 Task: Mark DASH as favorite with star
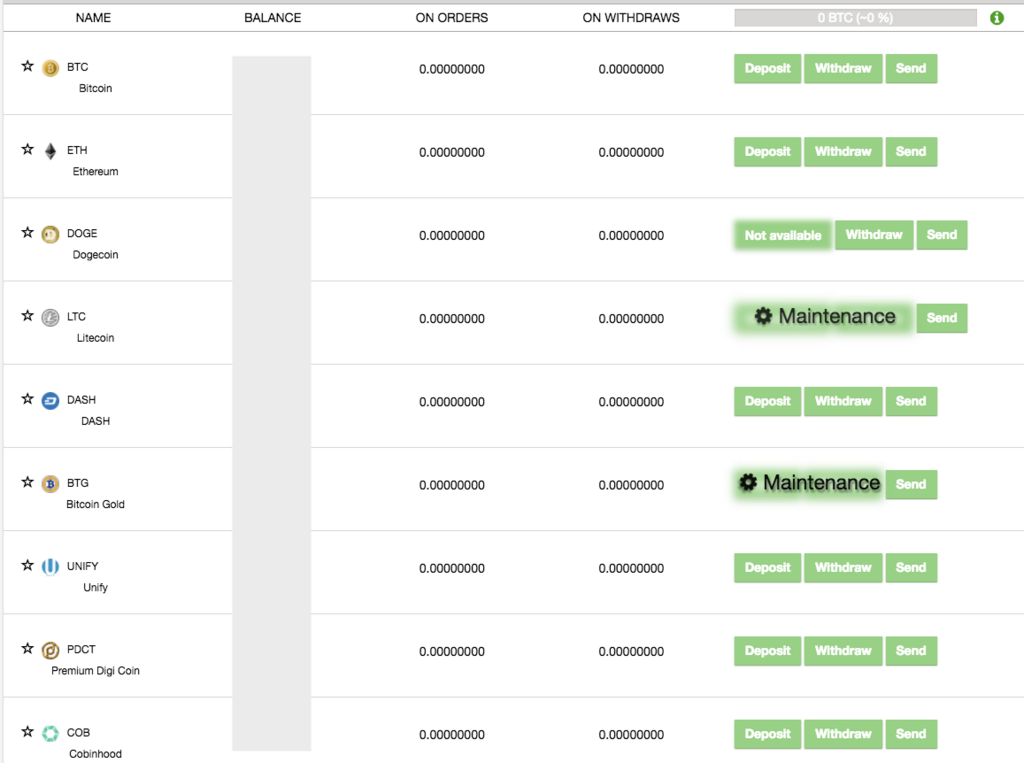[27, 398]
